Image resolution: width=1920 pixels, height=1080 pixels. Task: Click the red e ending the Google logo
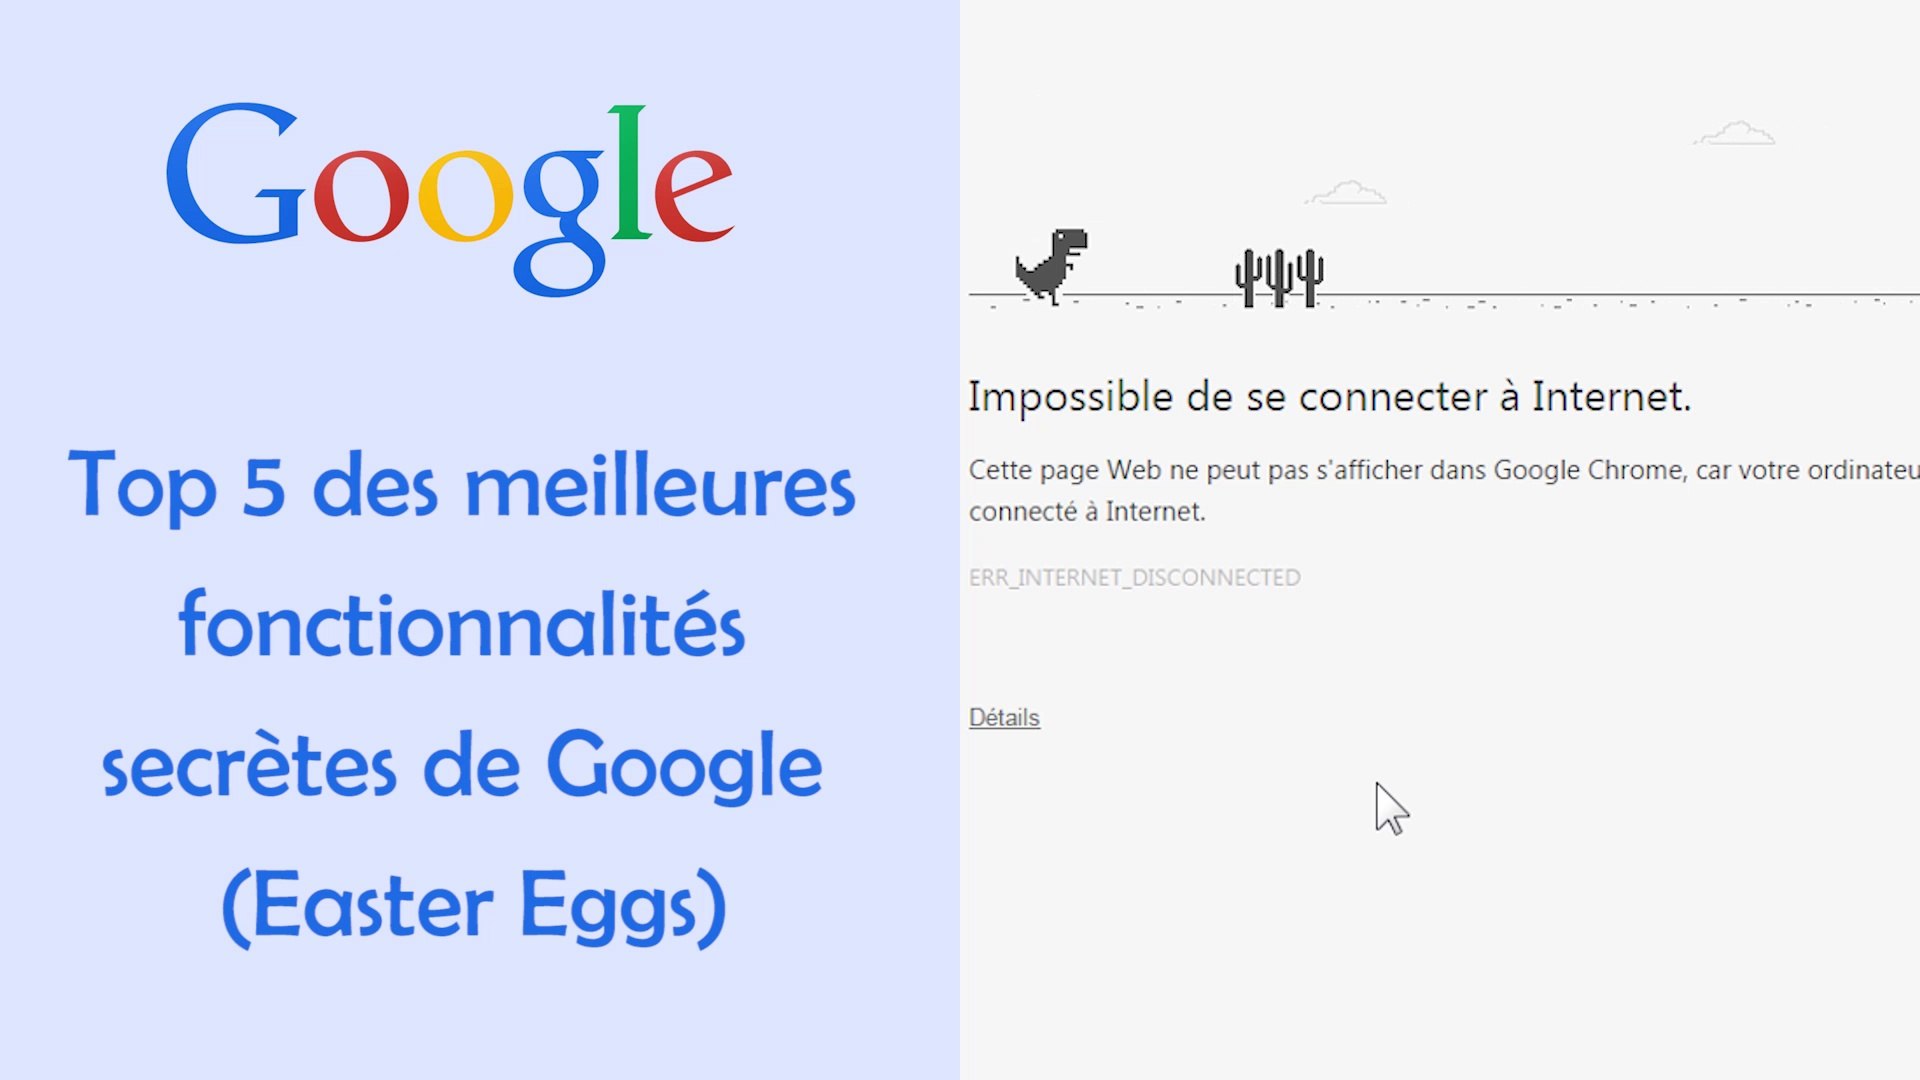tap(694, 195)
